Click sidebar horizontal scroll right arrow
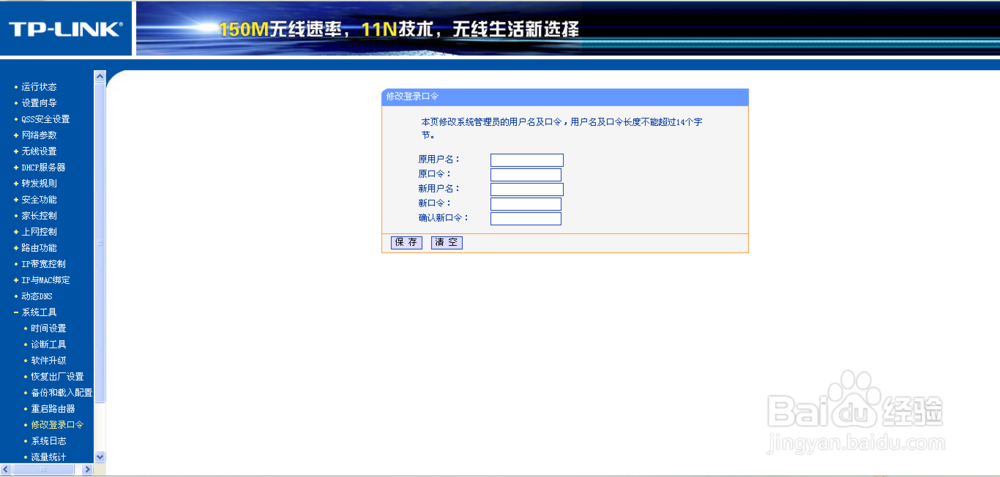This screenshot has width=1000, height=477. (x=88, y=470)
